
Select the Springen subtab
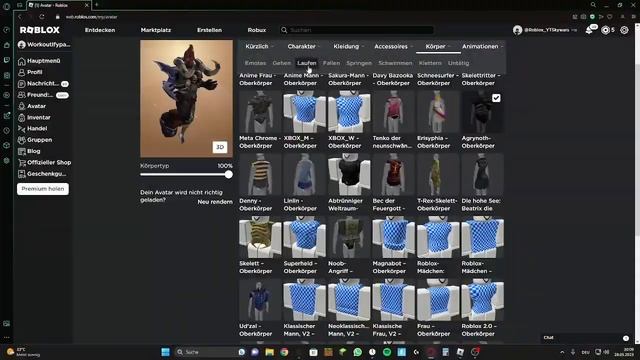coord(359,63)
